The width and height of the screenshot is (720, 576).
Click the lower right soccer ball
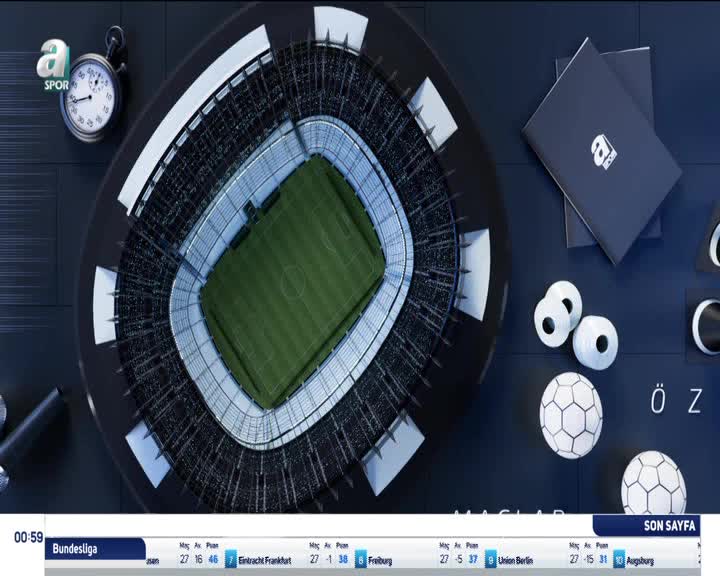coord(653,484)
